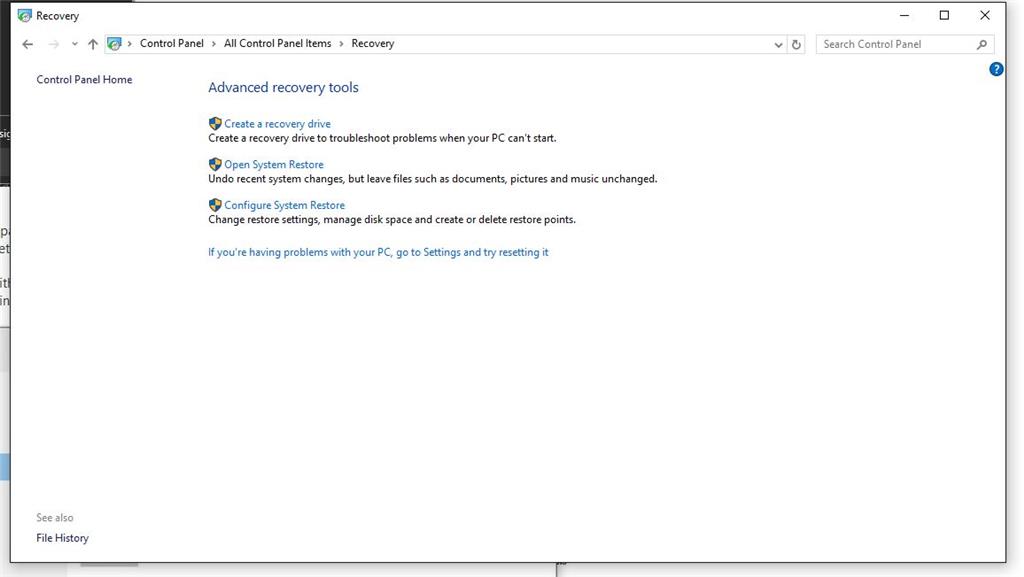Click the shield icon beside Open System Restore
The height and width of the screenshot is (577, 1024).
coord(215,164)
